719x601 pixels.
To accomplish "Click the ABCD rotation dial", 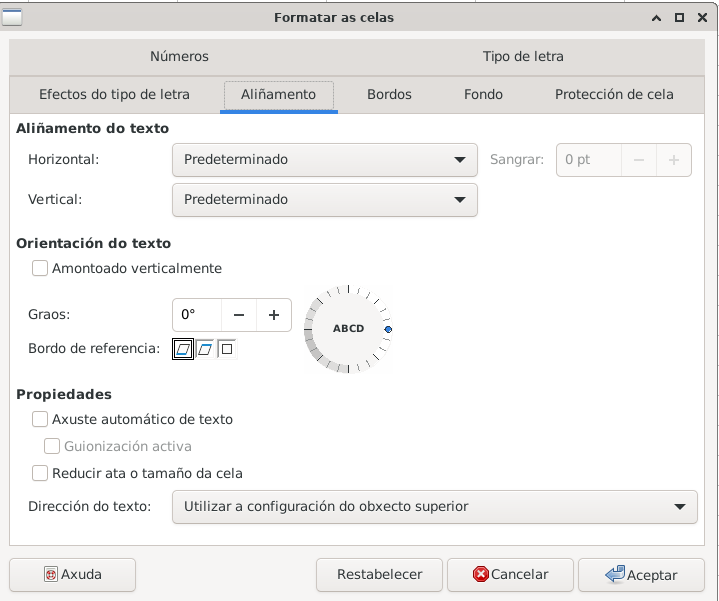I will coord(348,329).
